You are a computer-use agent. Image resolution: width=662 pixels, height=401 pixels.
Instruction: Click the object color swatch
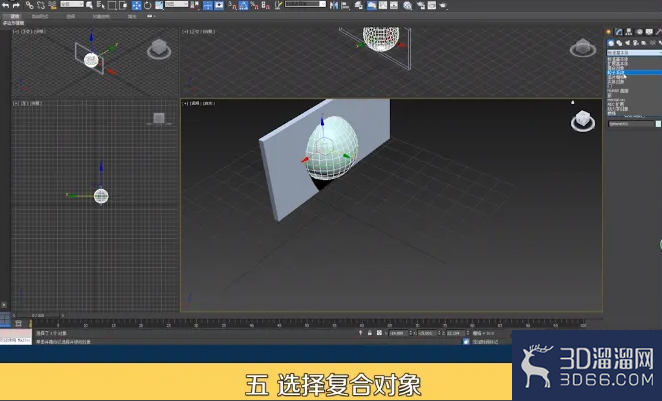pyautogui.click(x=658, y=124)
